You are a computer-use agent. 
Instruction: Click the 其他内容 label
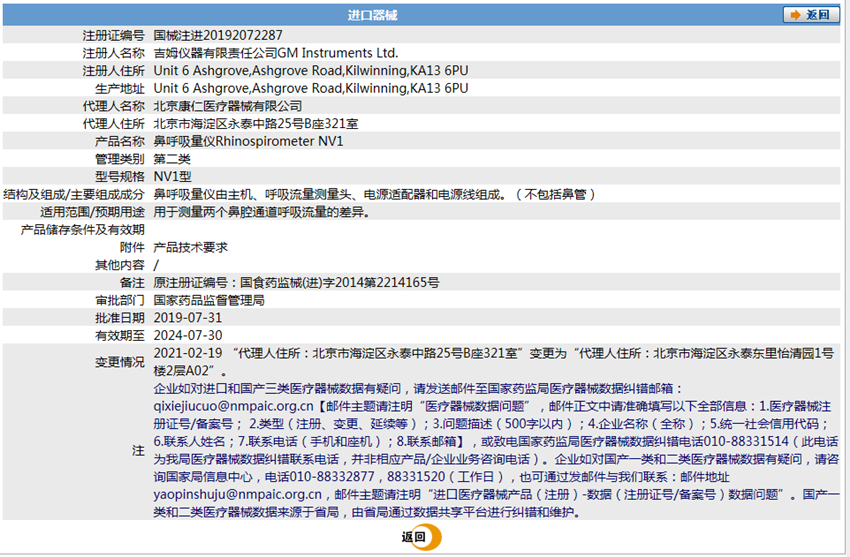click(x=120, y=265)
